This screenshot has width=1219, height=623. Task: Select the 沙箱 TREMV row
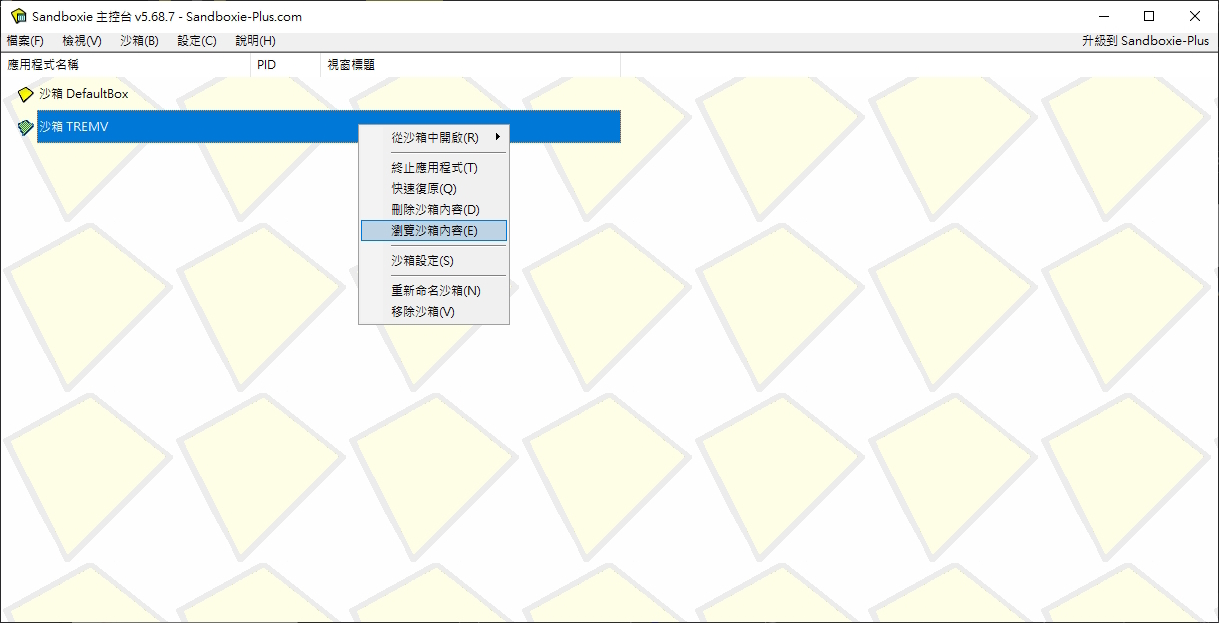coord(329,127)
